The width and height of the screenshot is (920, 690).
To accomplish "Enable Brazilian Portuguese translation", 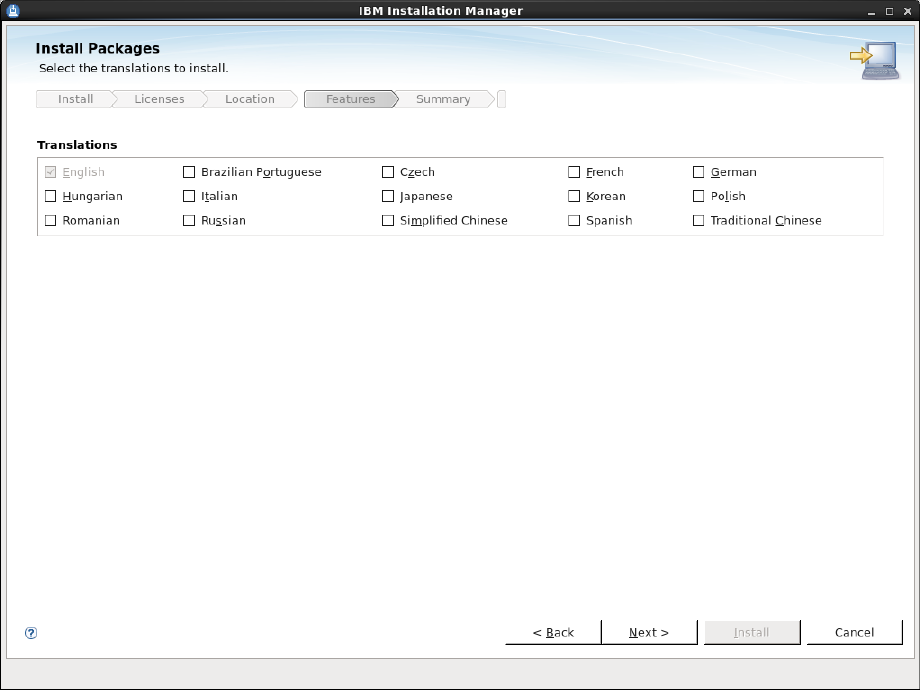I will tap(189, 172).
